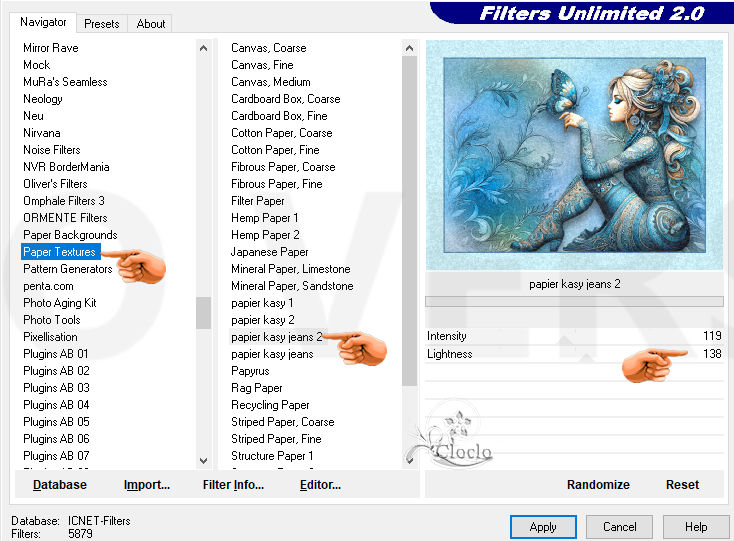Select the Pattern Generators category
This screenshot has height=541, width=734.
(68, 269)
